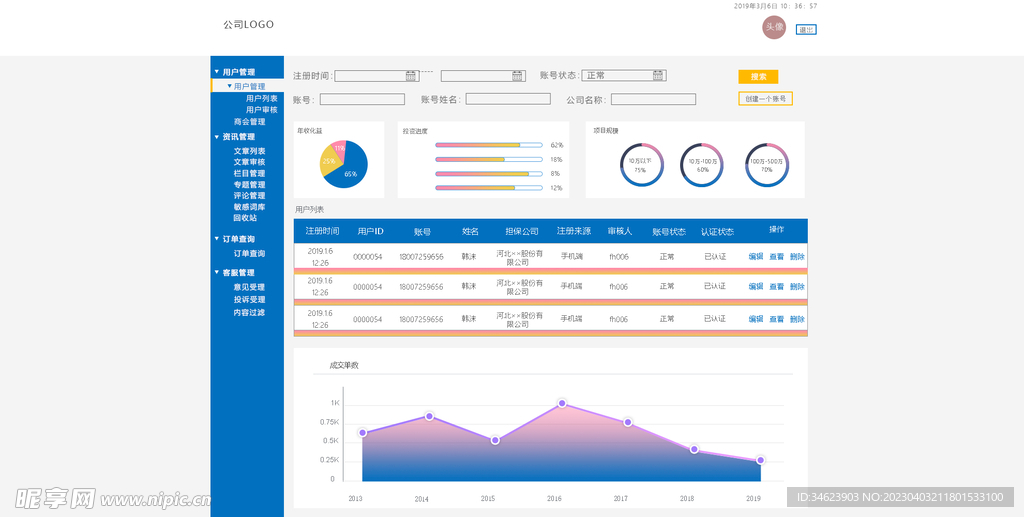Open 敏感词库 in the sidebar
This screenshot has height=517, width=1024.
click(249, 206)
